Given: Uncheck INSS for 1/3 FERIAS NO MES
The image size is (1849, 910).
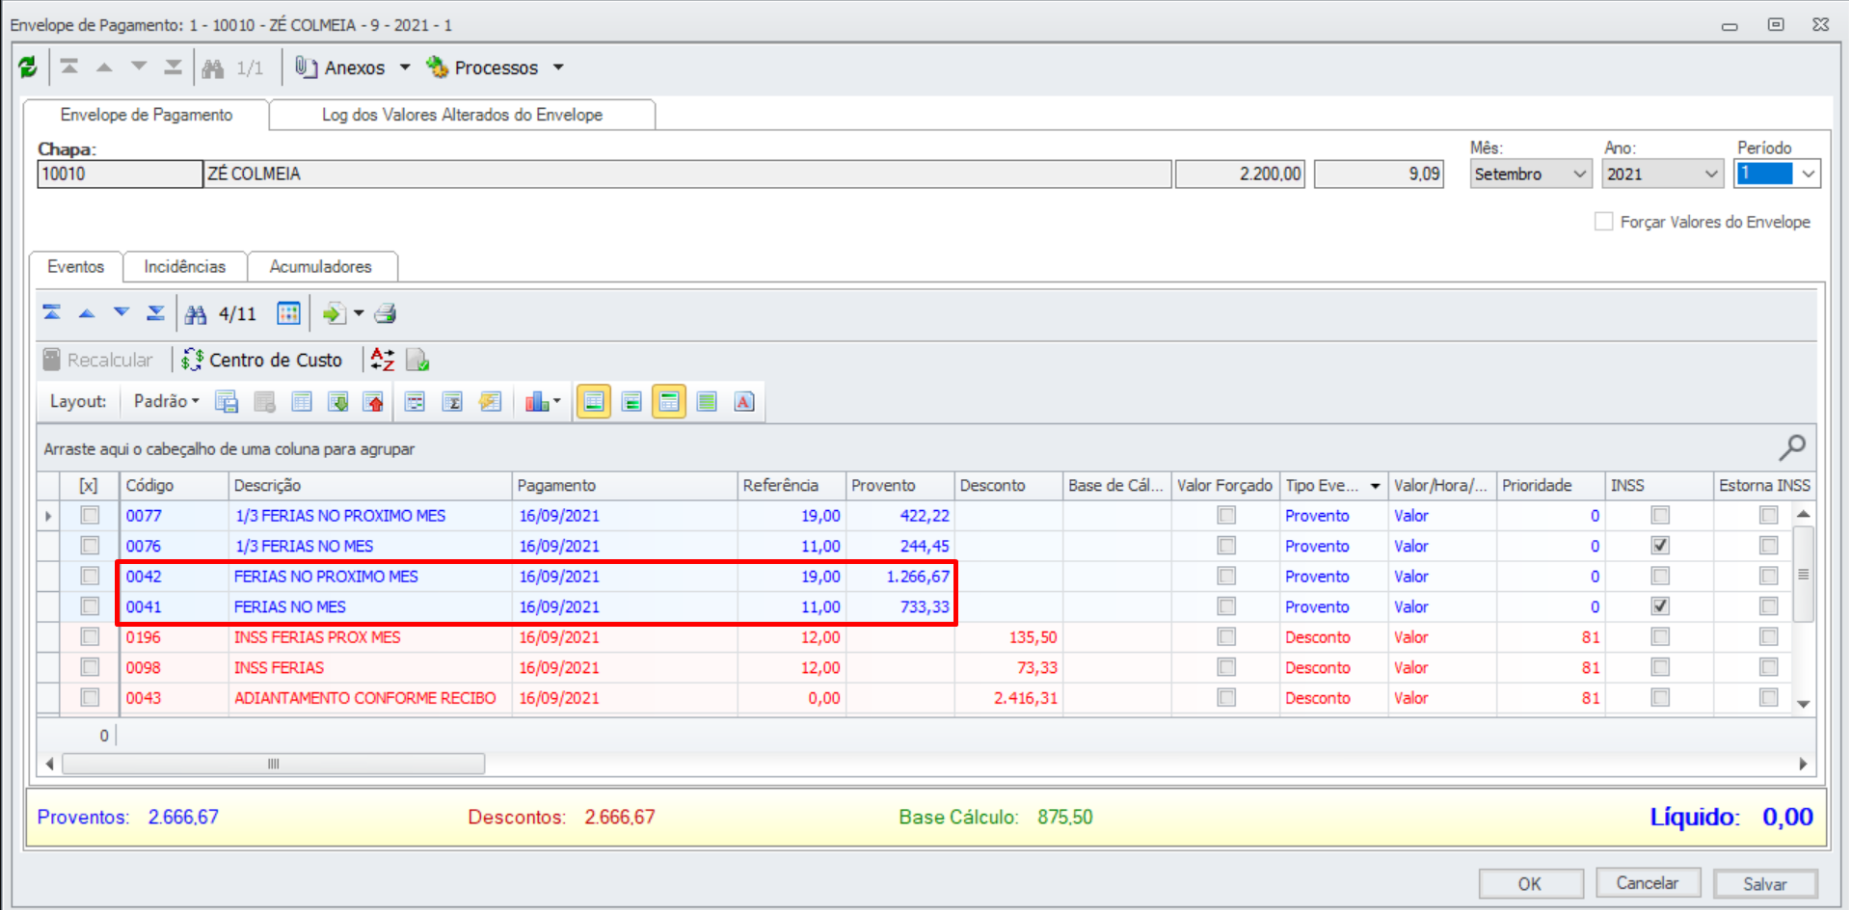Looking at the screenshot, I should 1660,545.
